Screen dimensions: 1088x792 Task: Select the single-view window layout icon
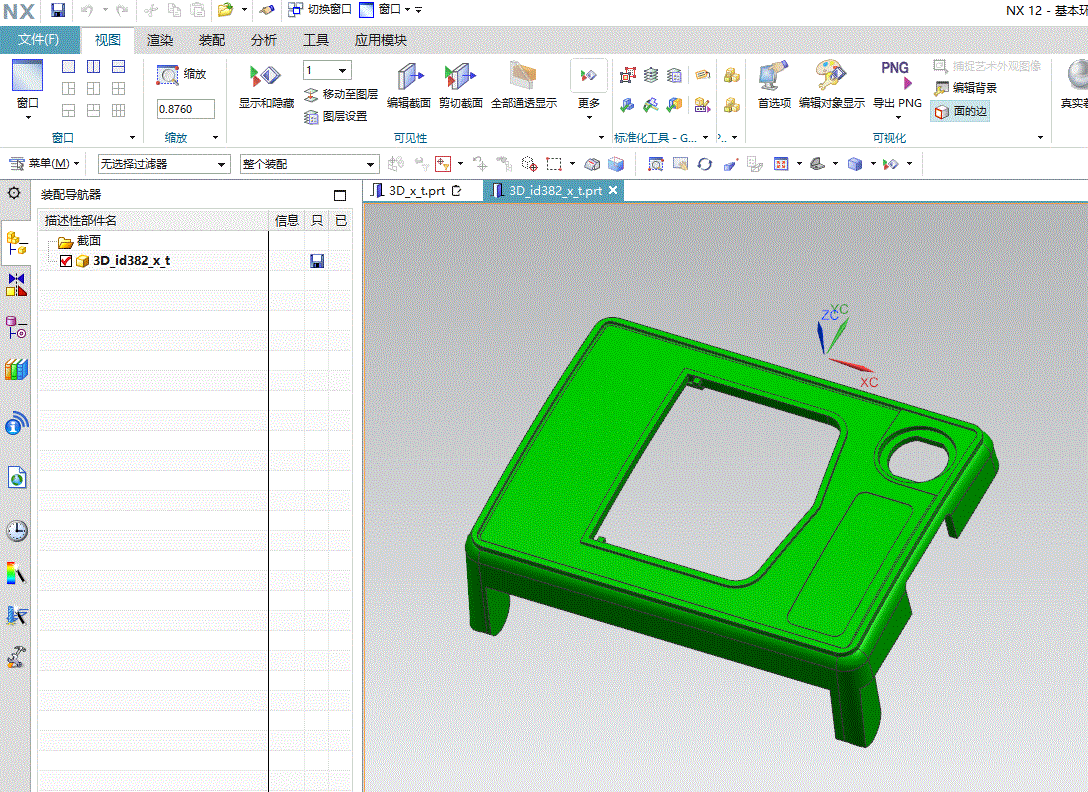tap(68, 67)
